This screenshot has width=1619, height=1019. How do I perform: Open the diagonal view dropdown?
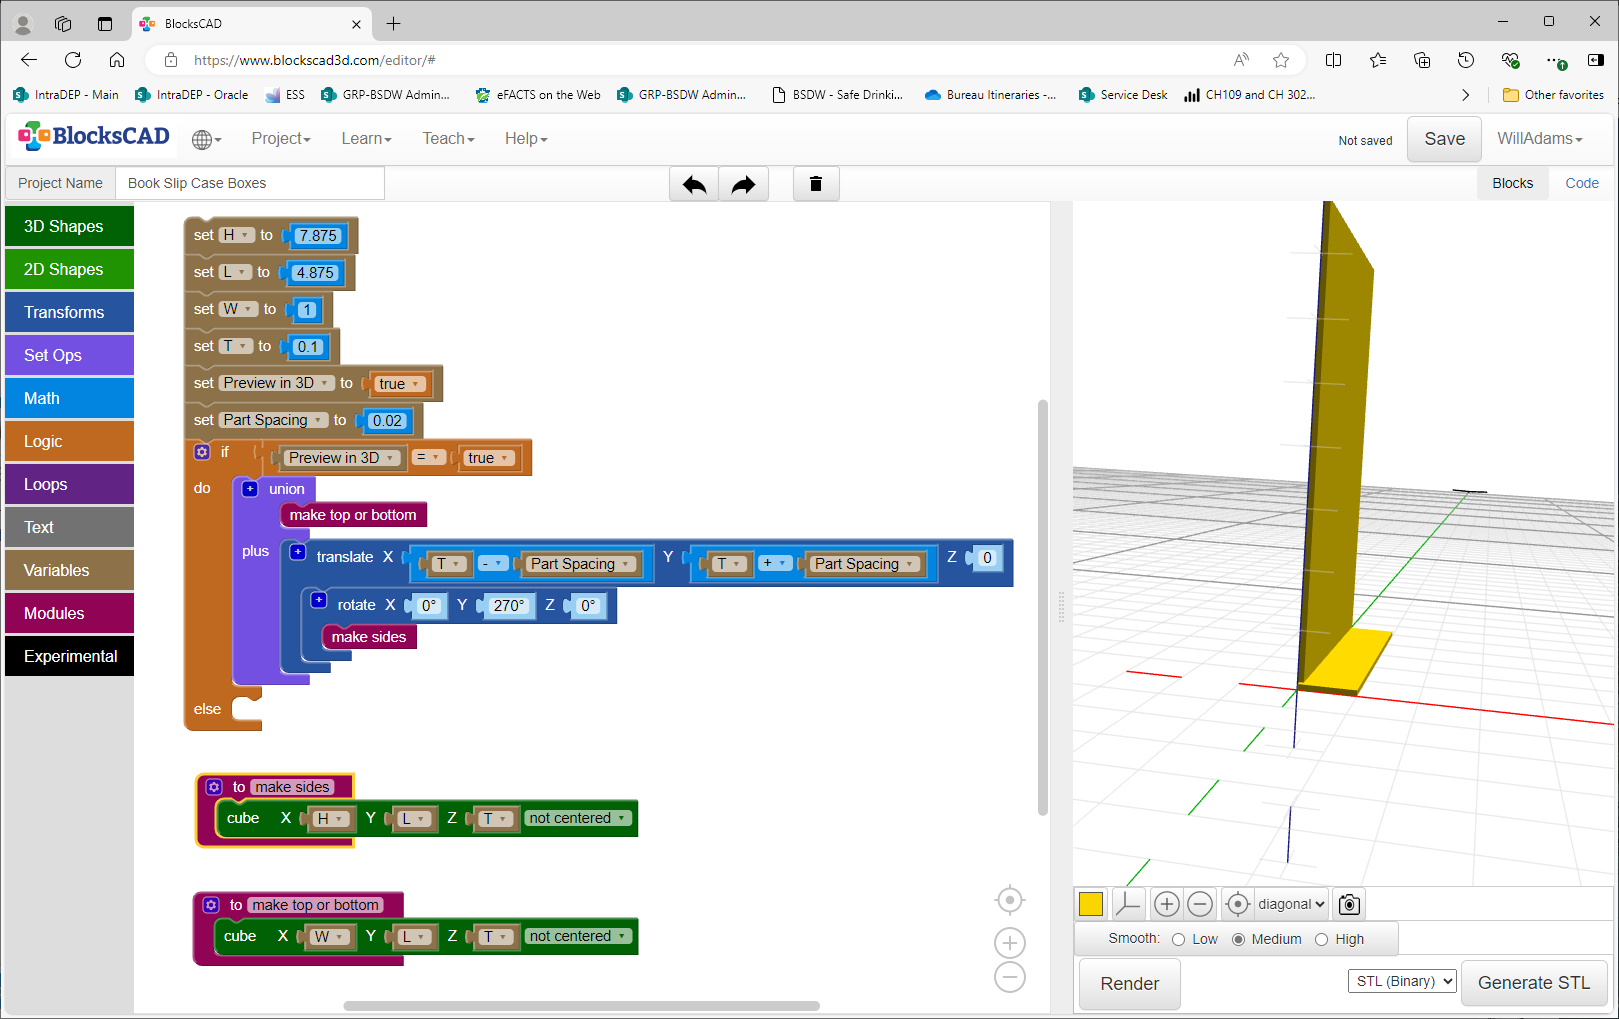pyautogui.click(x=1291, y=904)
